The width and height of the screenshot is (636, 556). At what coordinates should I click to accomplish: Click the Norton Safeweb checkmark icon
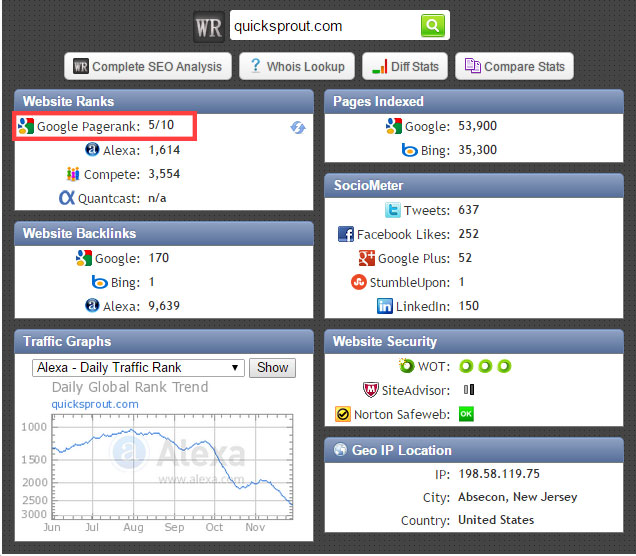tap(343, 414)
